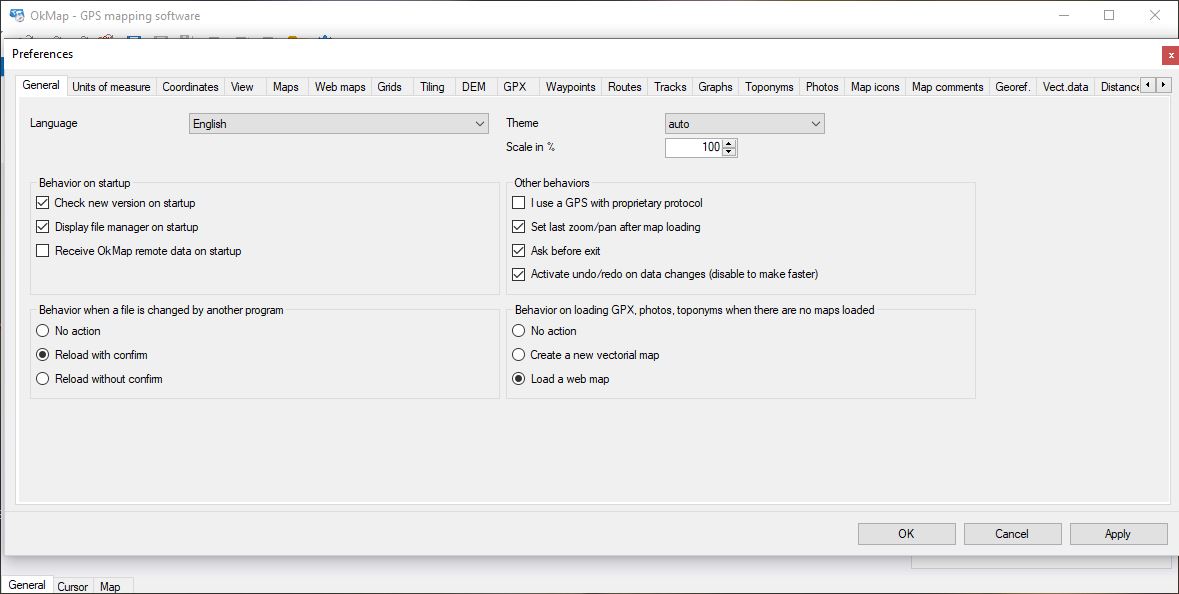Select the General tab in main window bottom

[x=27, y=585]
